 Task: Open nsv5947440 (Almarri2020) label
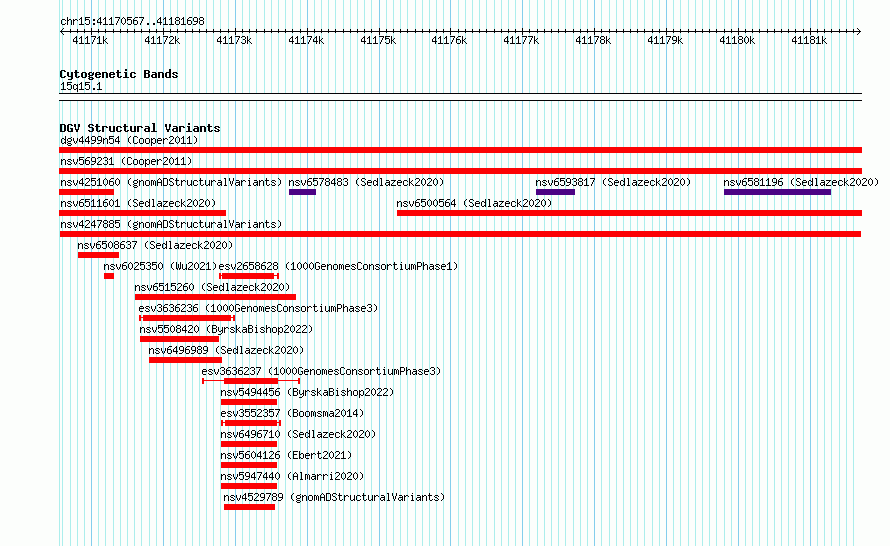(x=292, y=476)
